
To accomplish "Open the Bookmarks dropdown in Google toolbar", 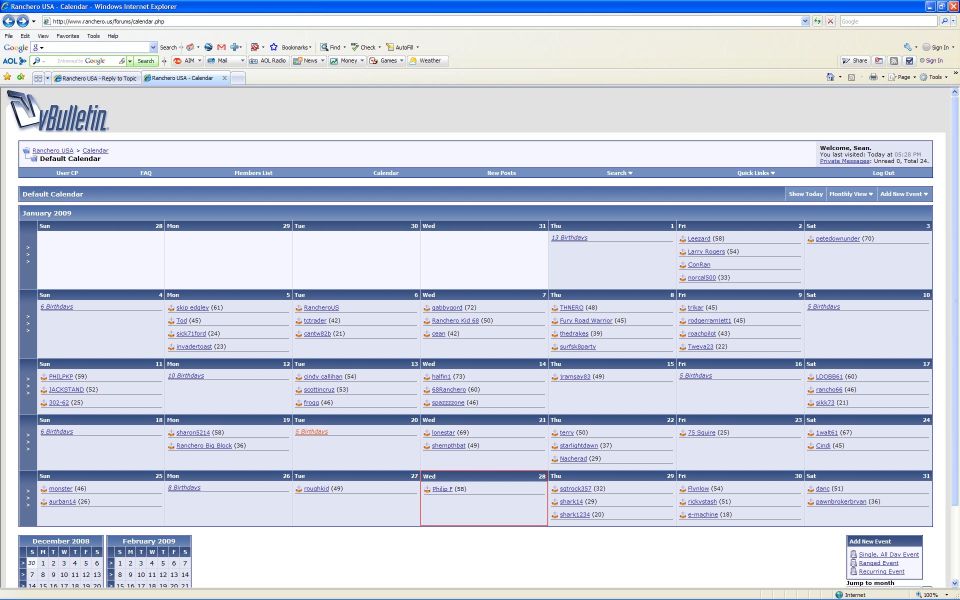I will pos(311,47).
